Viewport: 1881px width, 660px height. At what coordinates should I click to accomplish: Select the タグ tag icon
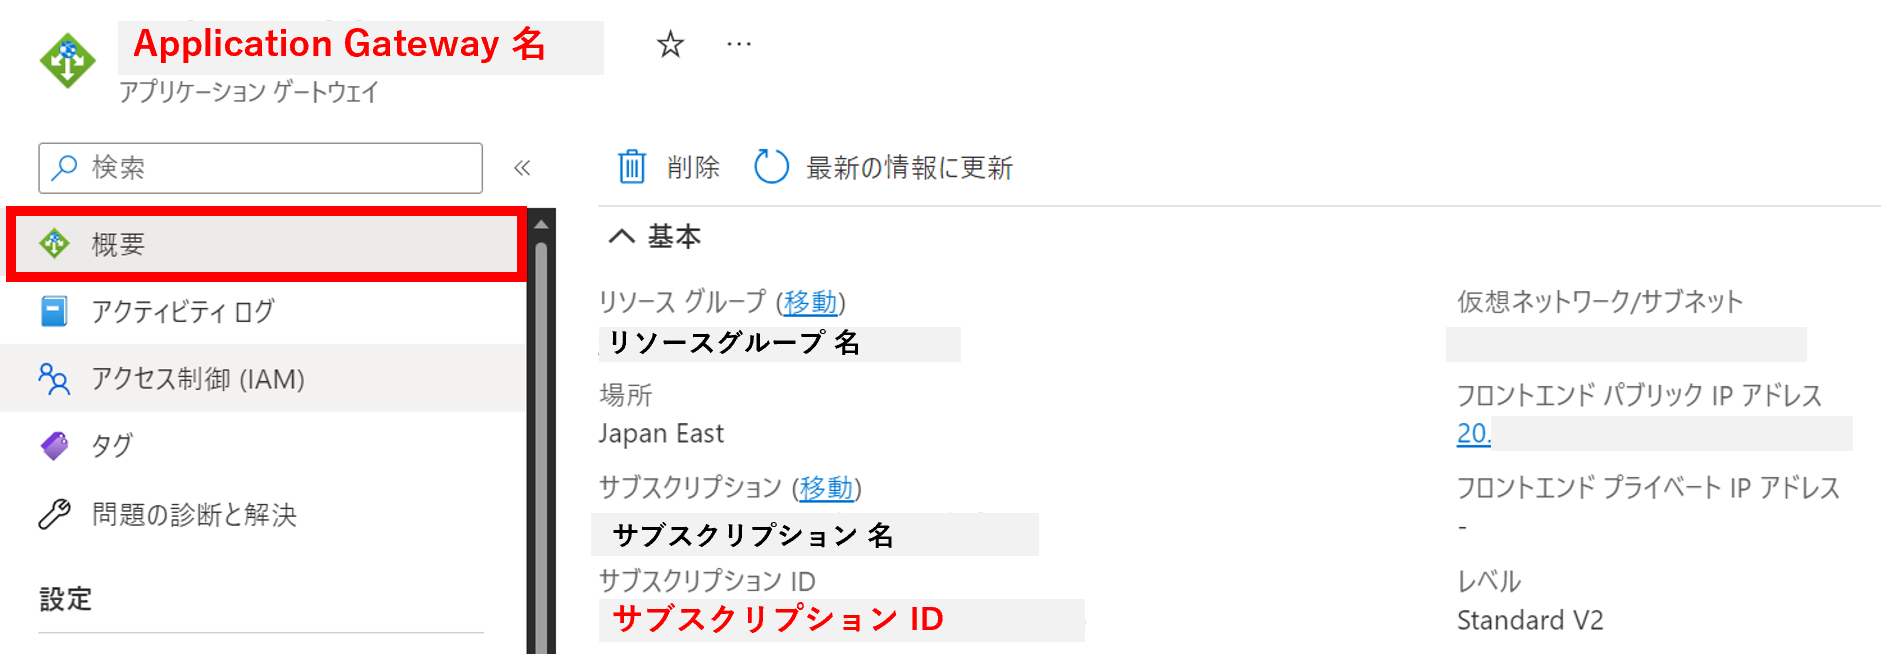[55, 446]
